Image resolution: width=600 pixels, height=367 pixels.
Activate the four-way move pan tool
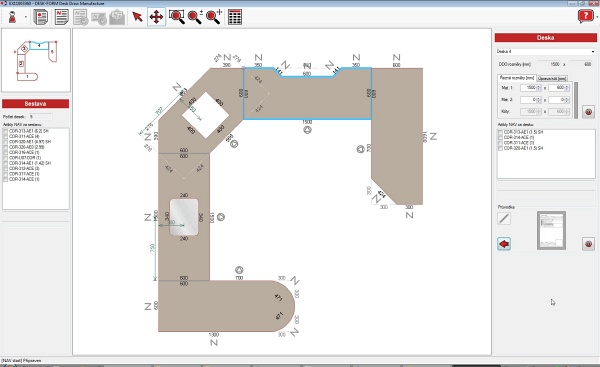[x=157, y=17]
